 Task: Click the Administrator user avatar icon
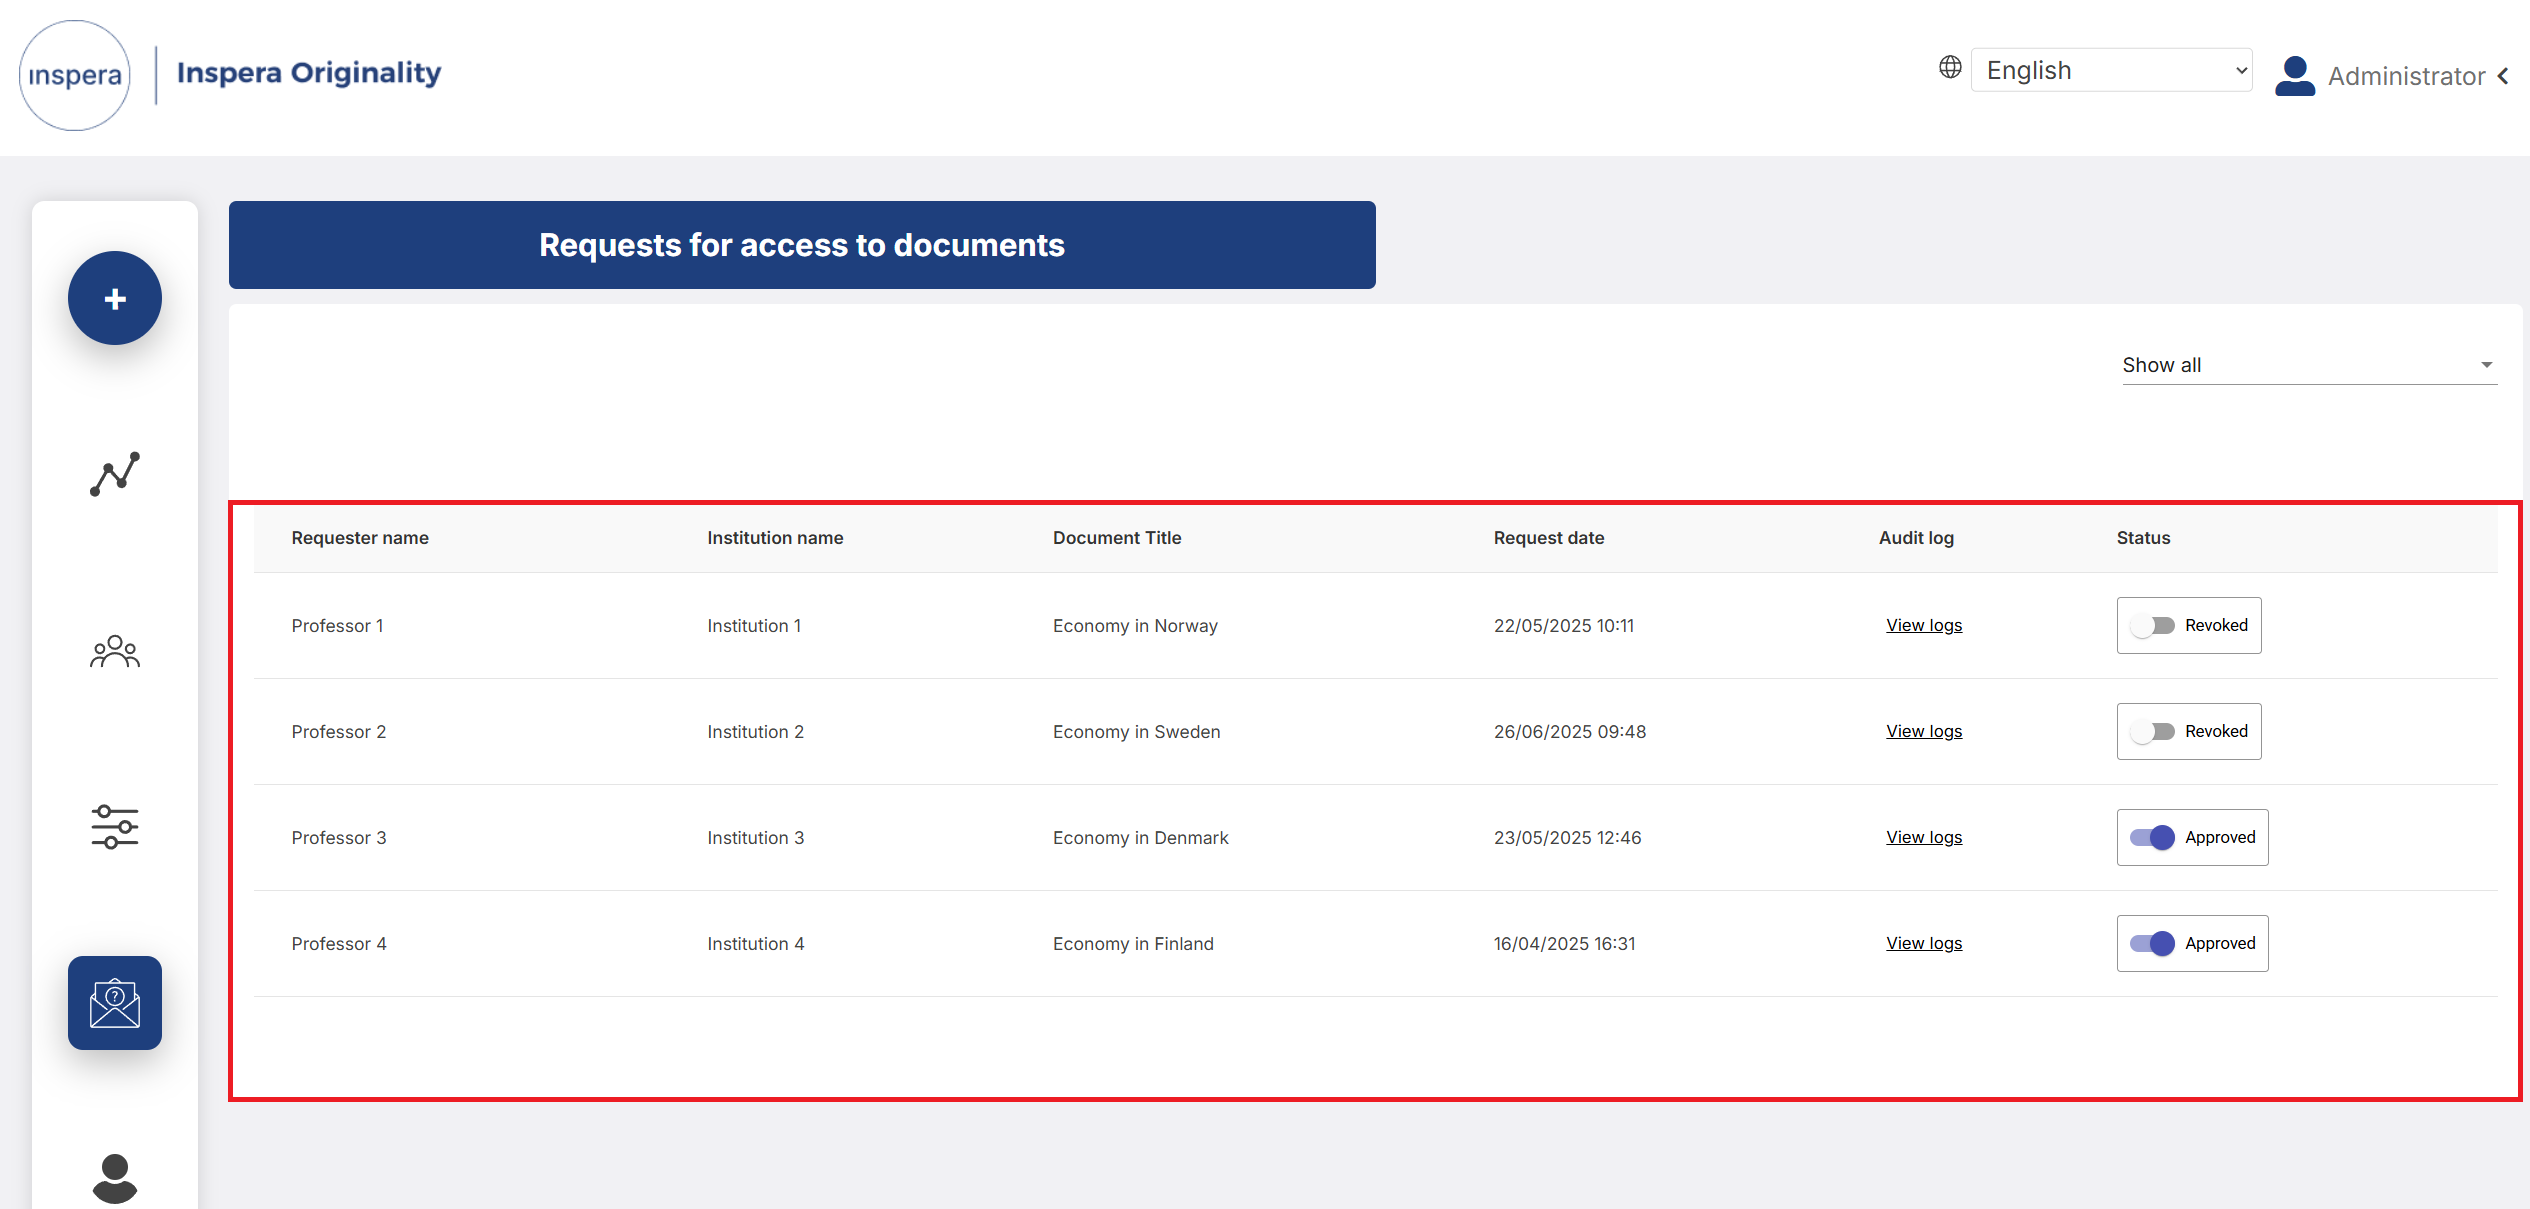(x=2295, y=76)
